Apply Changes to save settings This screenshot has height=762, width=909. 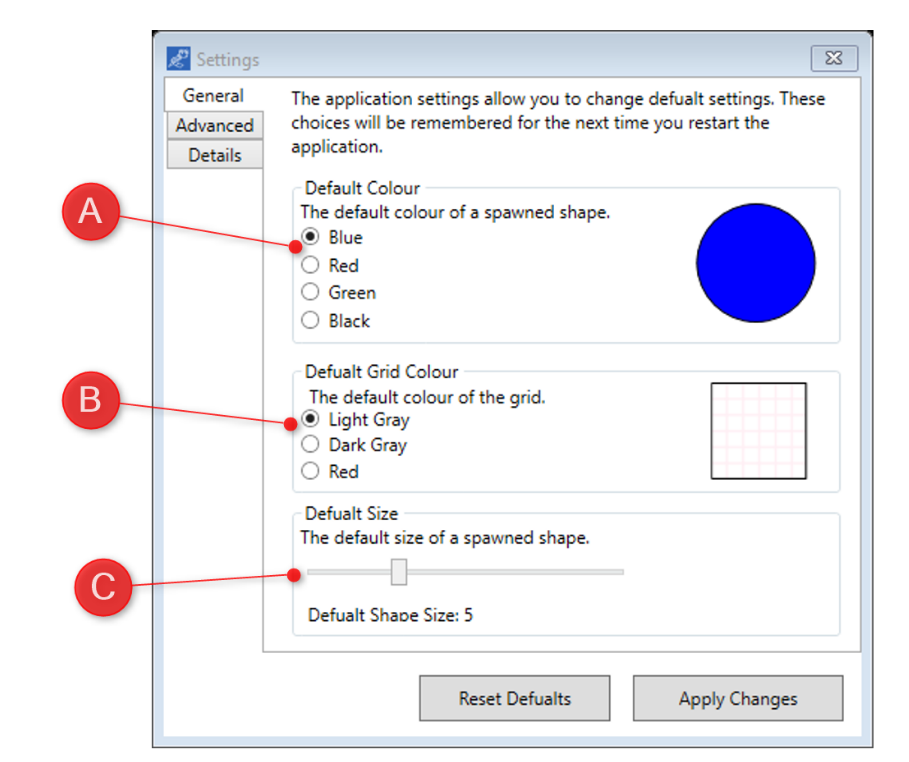738,698
